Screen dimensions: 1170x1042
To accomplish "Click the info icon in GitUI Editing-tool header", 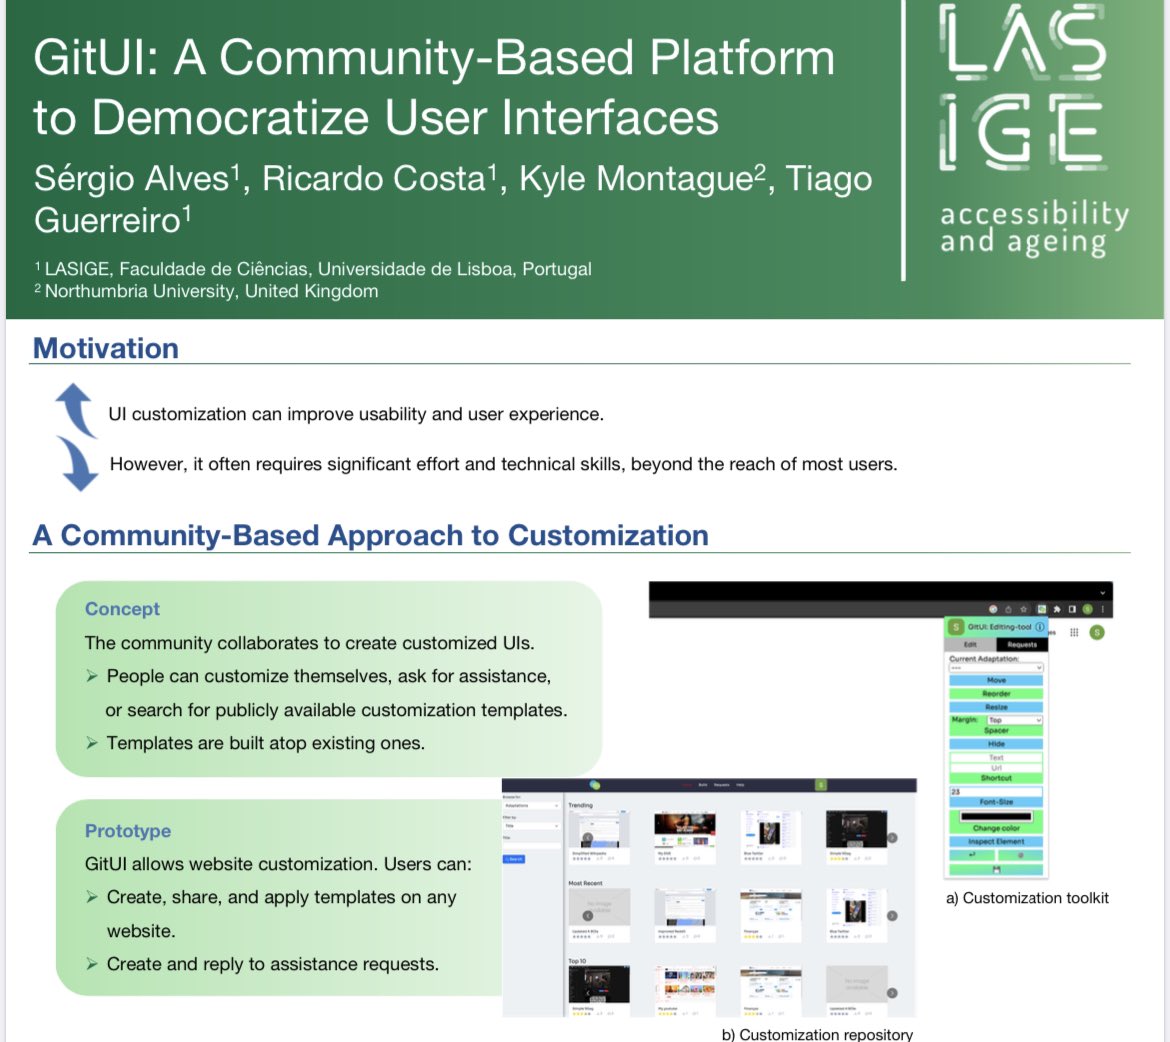I will click(x=1039, y=627).
